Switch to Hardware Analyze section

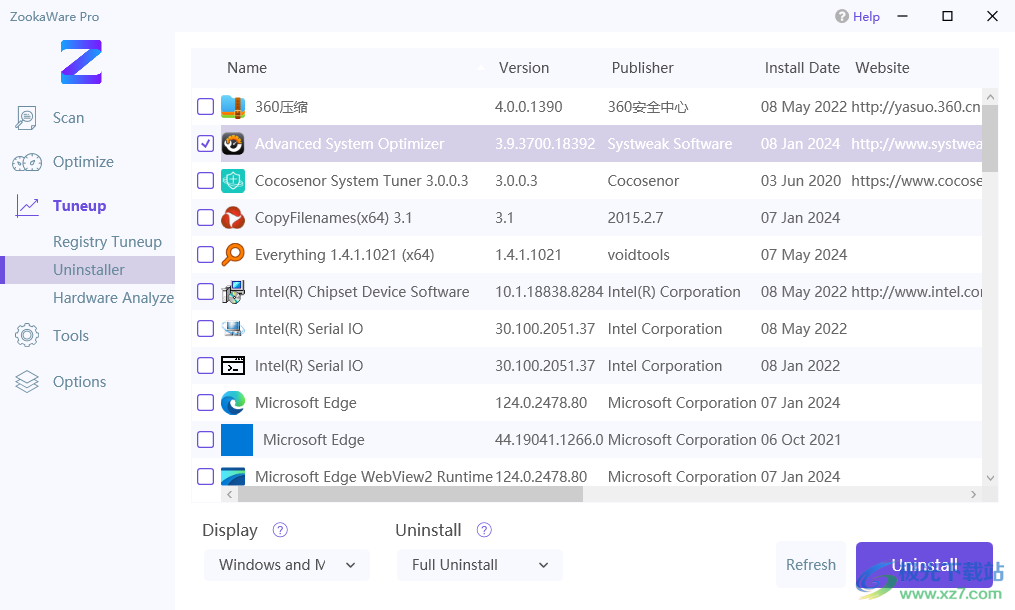[x=113, y=298]
